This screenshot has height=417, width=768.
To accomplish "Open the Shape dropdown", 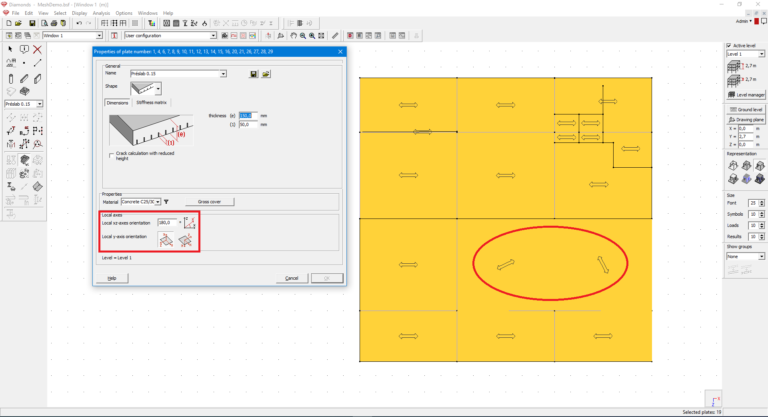I will pyautogui.click(x=158, y=89).
